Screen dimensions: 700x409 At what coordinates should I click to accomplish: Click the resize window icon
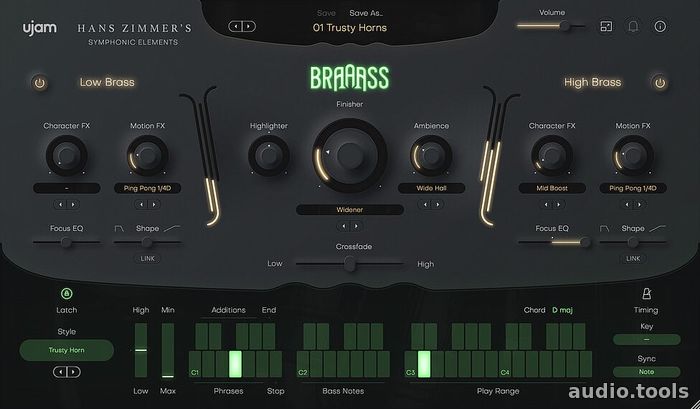point(606,26)
